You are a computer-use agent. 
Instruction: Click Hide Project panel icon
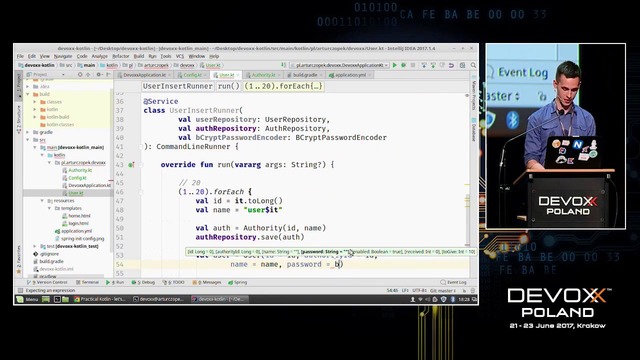tap(108, 75)
